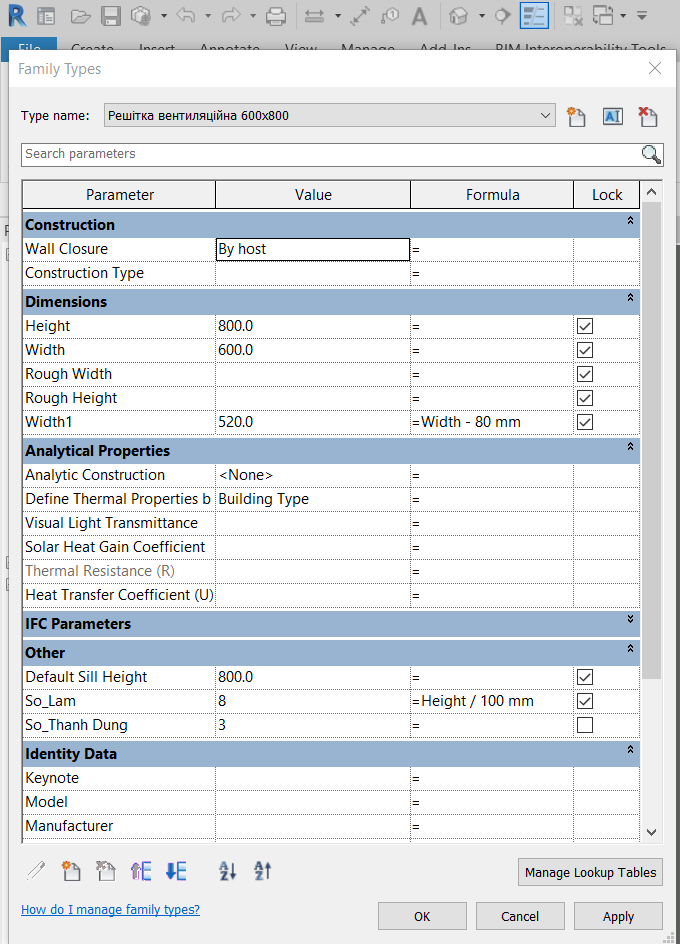Collapse the Dimensions parameter group
This screenshot has width=680, height=944.
(x=630, y=298)
